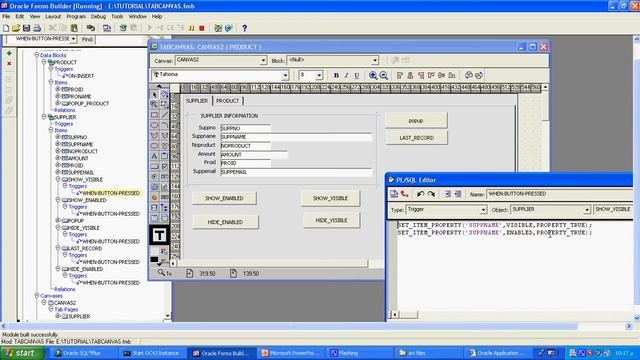Select the Radio Button tool in palette

(x=154, y=176)
